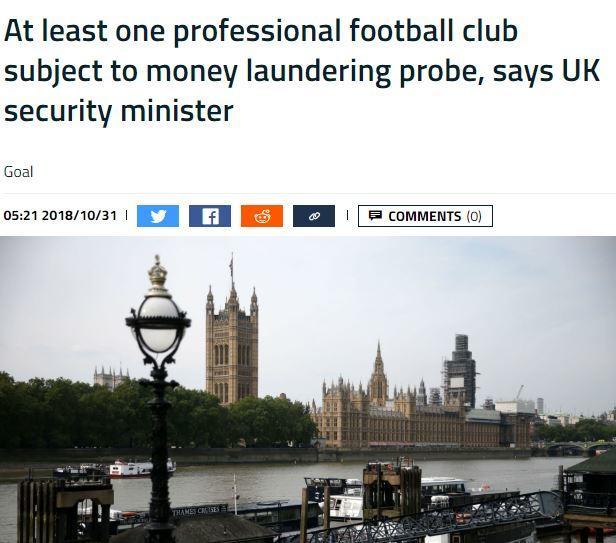Click the comment count (0)
This screenshot has height=543, width=616.
click(474, 216)
